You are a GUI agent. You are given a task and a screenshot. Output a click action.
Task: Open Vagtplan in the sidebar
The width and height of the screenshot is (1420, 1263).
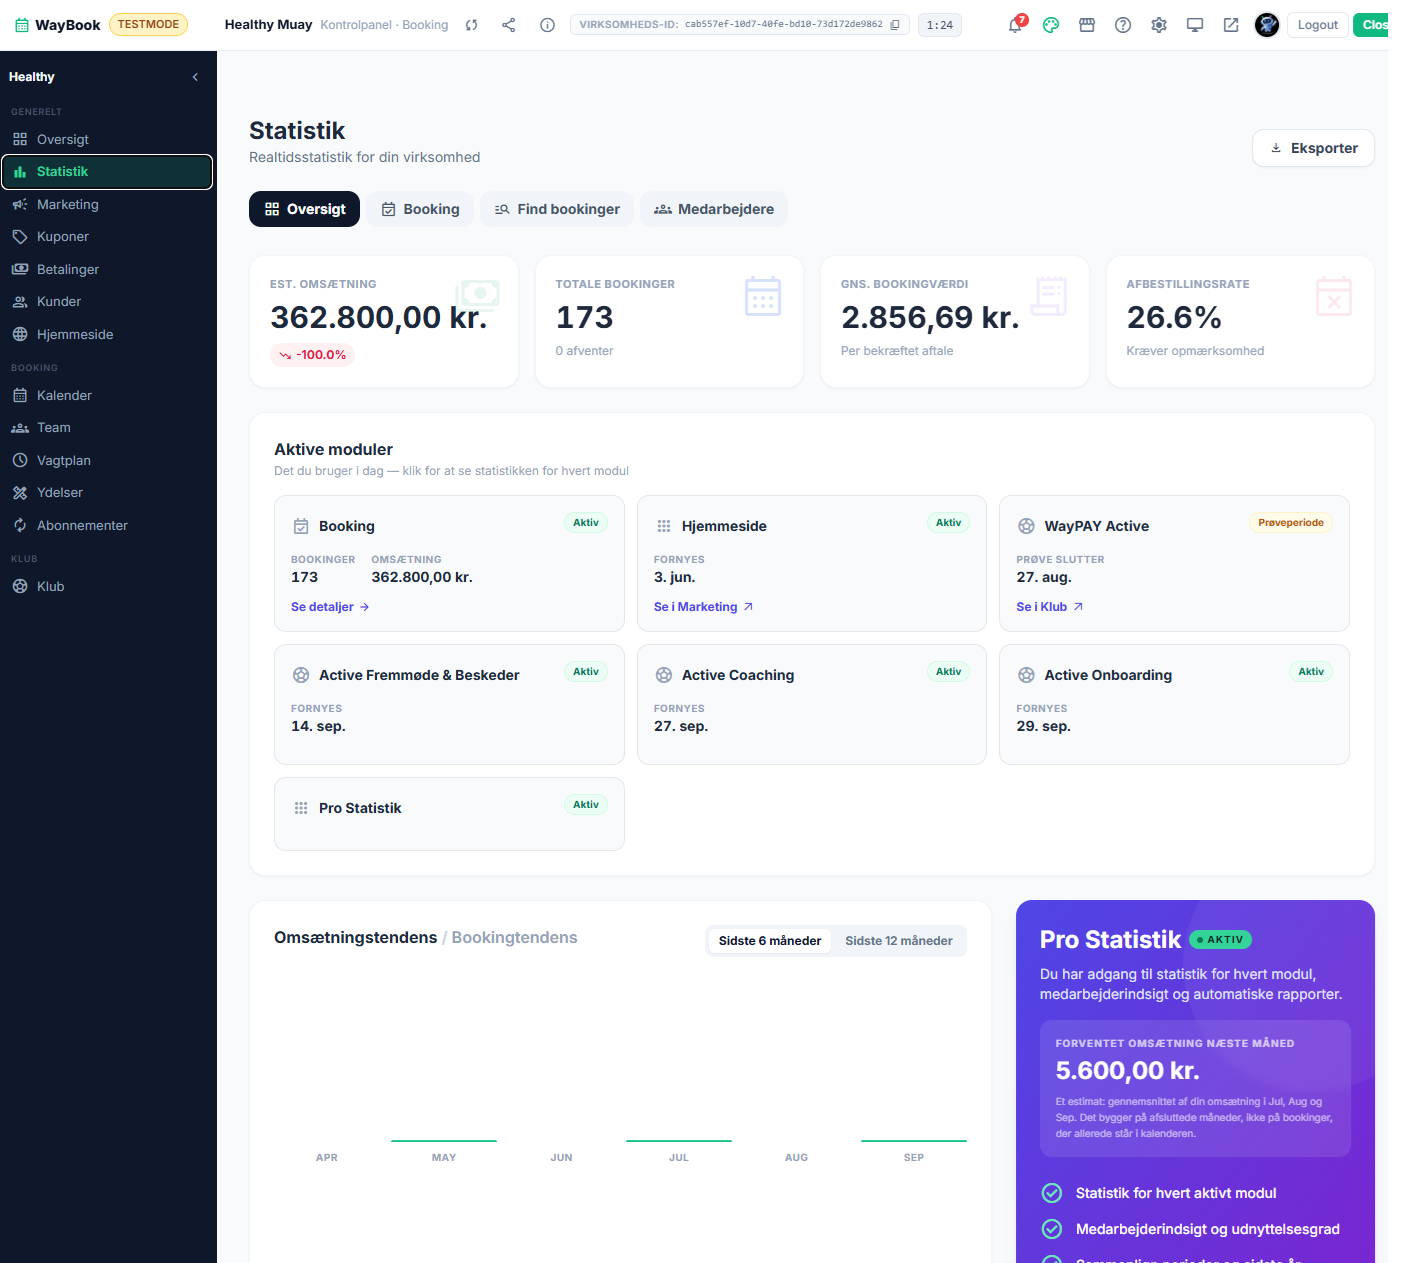point(107,460)
